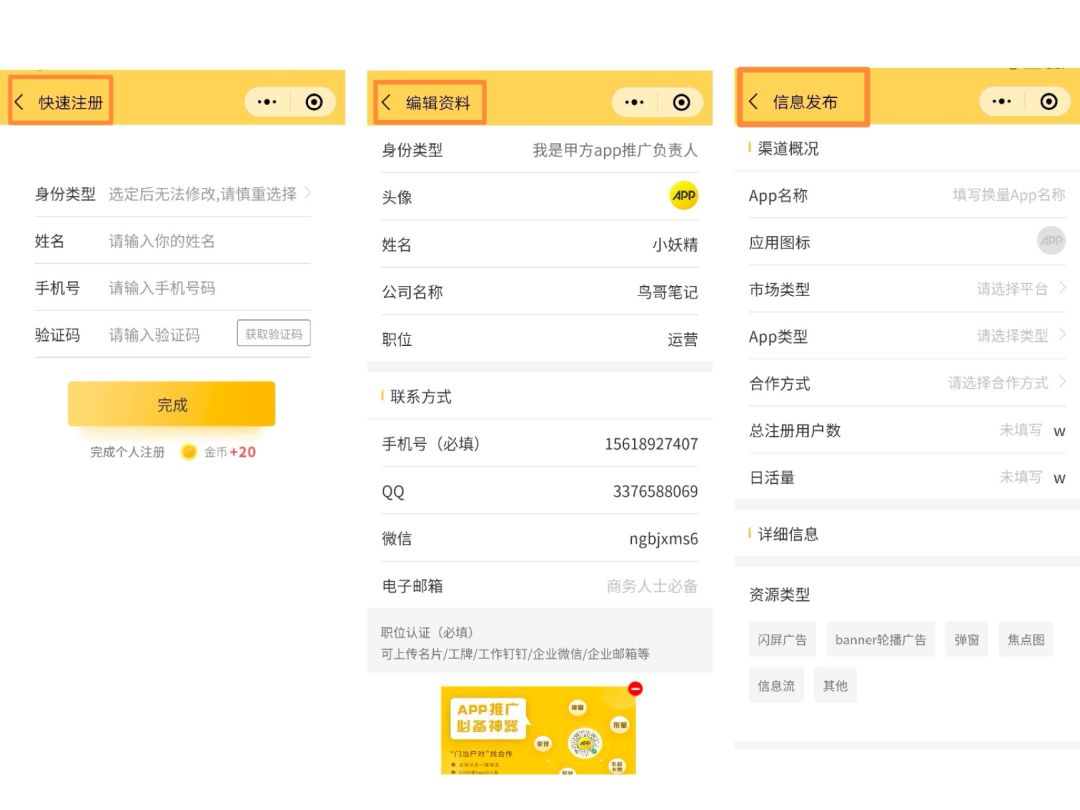The image size is (1080, 810).
Task: Open more menu dots on 快速注册 header
Action: coord(267,102)
